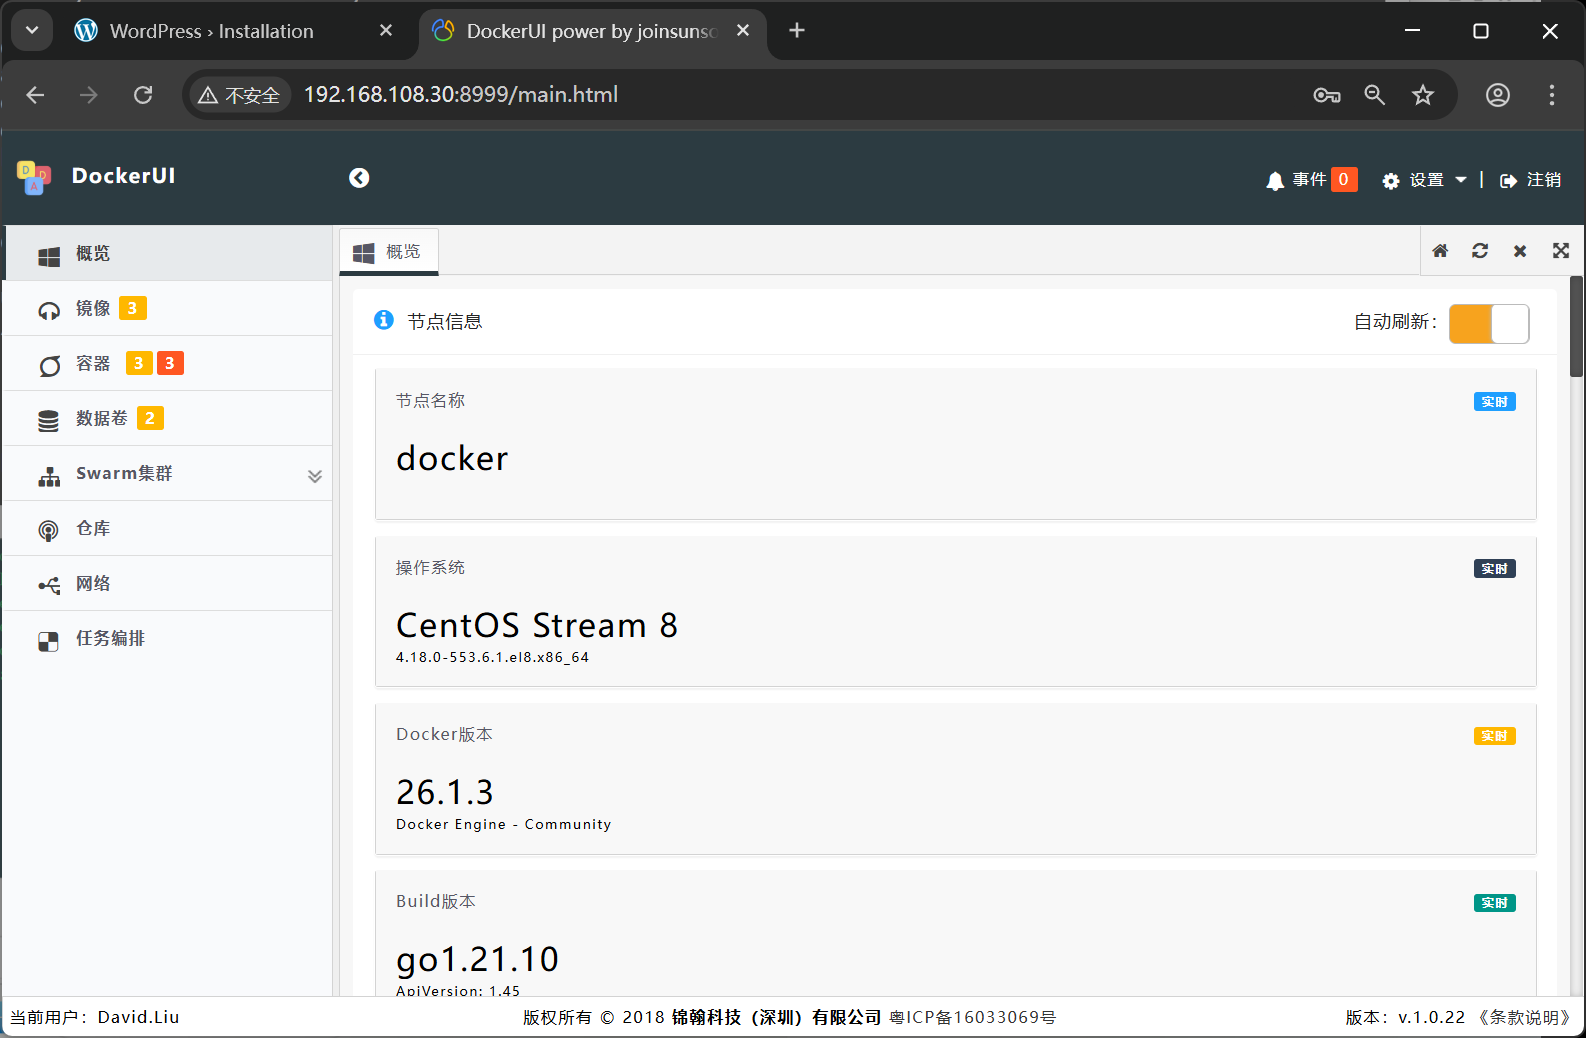Click the 镜像 headset-like icon
Screen dimensions: 1586x1038
click(49, 310)
